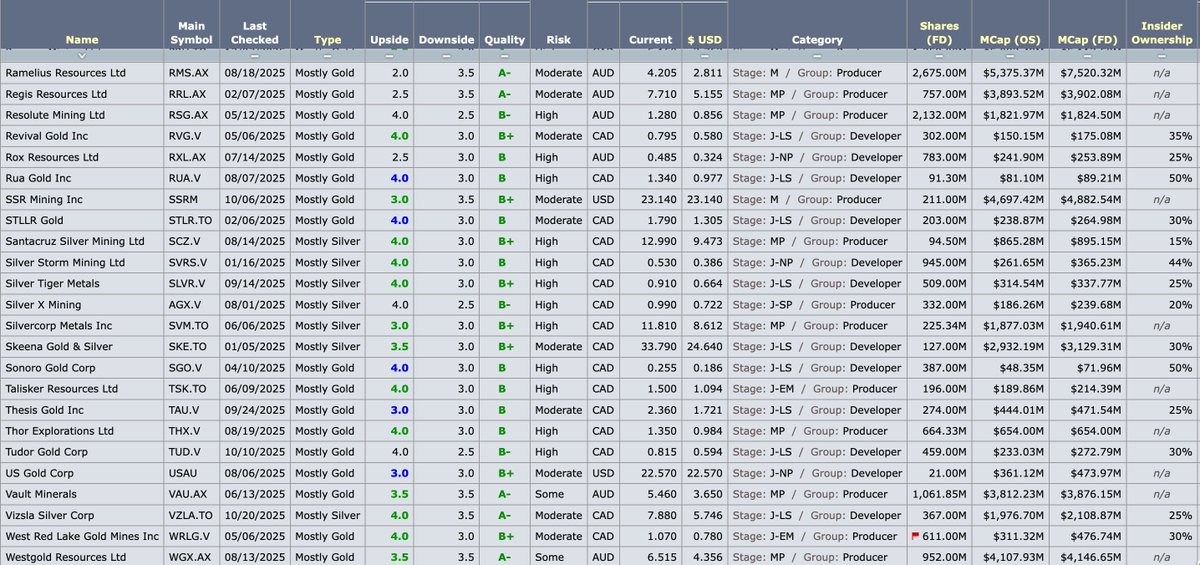The height and width of the screenshot is (565, 1200).
Task: Click the 1,061.85M shares for Vault Minerals
Action: click(x=939, y=494)
